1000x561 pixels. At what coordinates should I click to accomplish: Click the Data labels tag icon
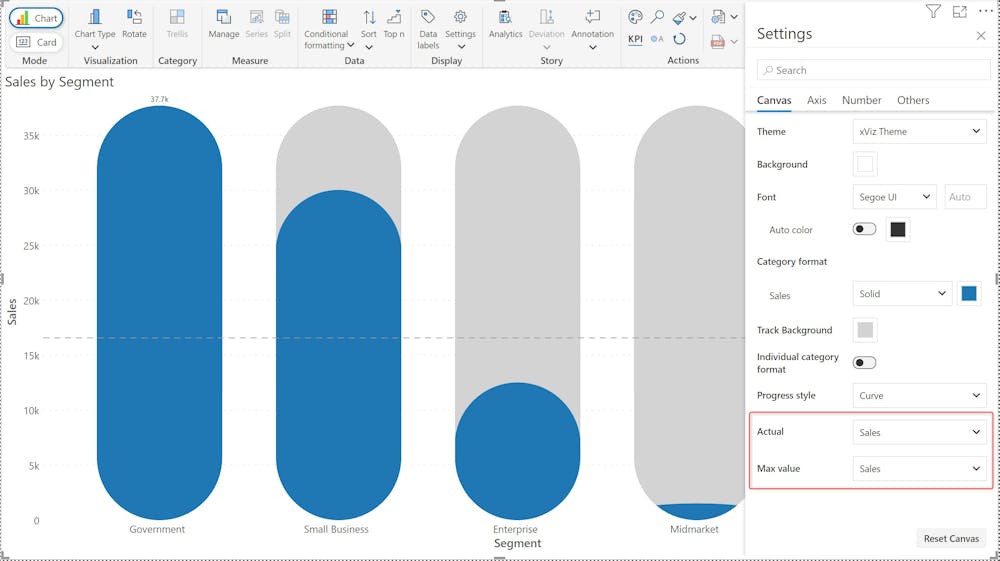[428, 18]
